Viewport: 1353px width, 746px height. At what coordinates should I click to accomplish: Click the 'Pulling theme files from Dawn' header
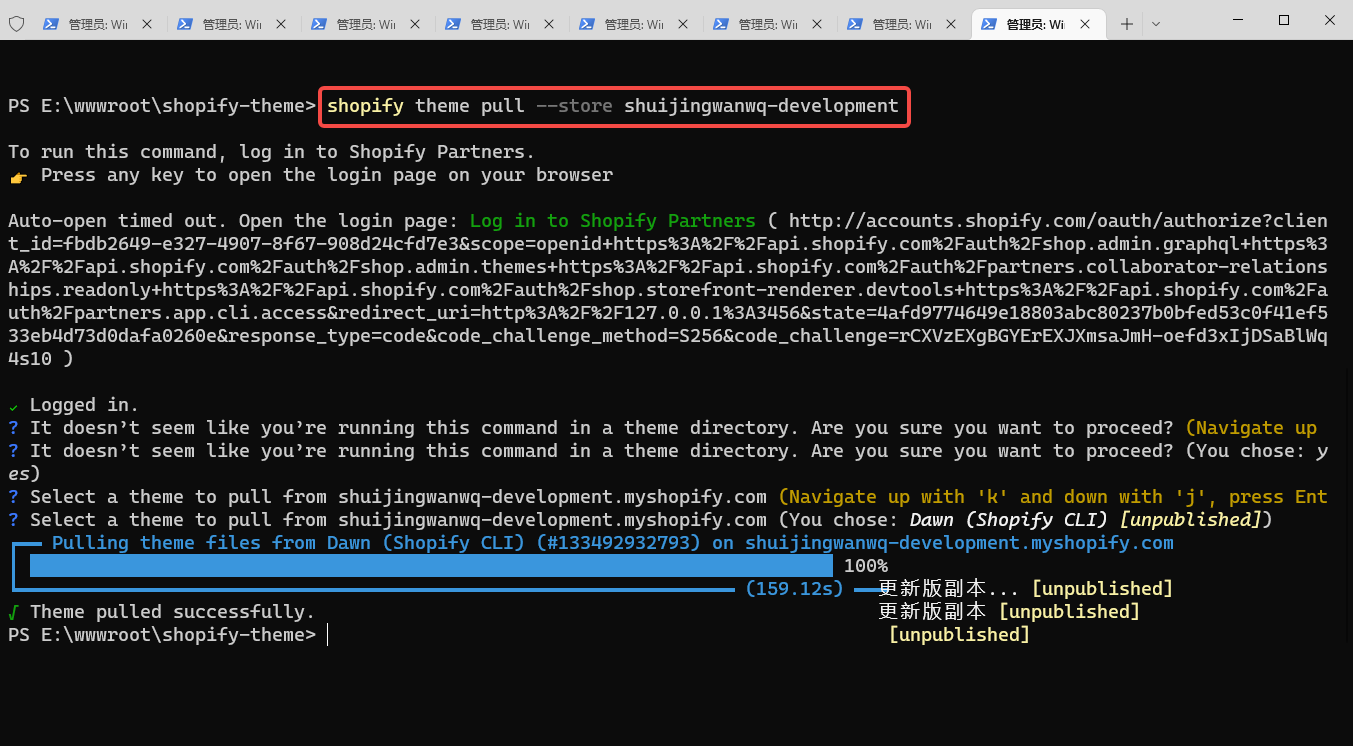[x=613, y=543]
